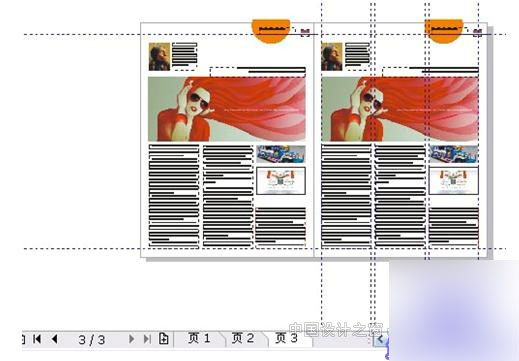The image size is (519, 361).
Task: Select the blue collage thumbnail on the left page
Action: [281, 154]
